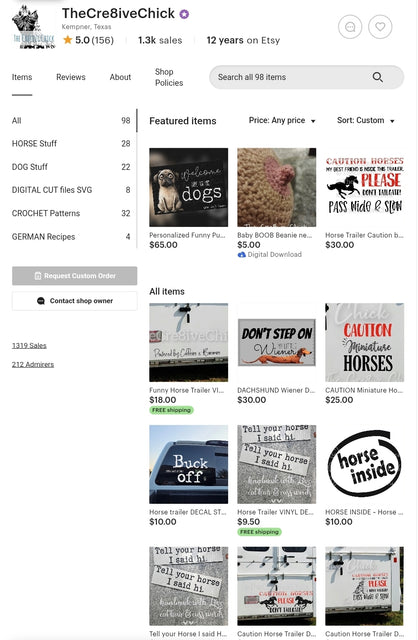Image resolution: width=418 pixels, height=640 pixels.
Task: Click the Star Seller badge icon
Action: [185, 14]
